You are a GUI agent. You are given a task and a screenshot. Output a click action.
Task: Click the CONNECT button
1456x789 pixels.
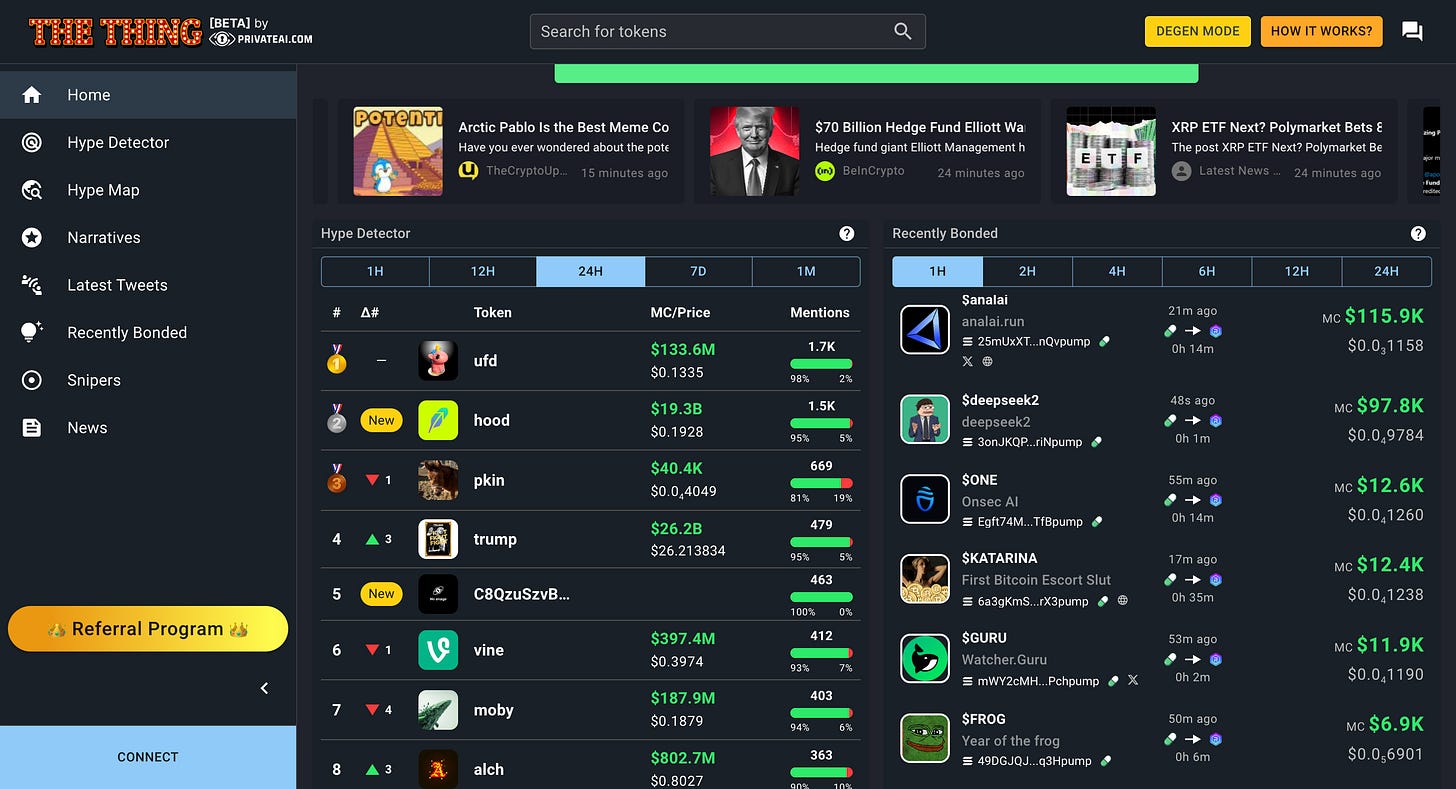148,757
